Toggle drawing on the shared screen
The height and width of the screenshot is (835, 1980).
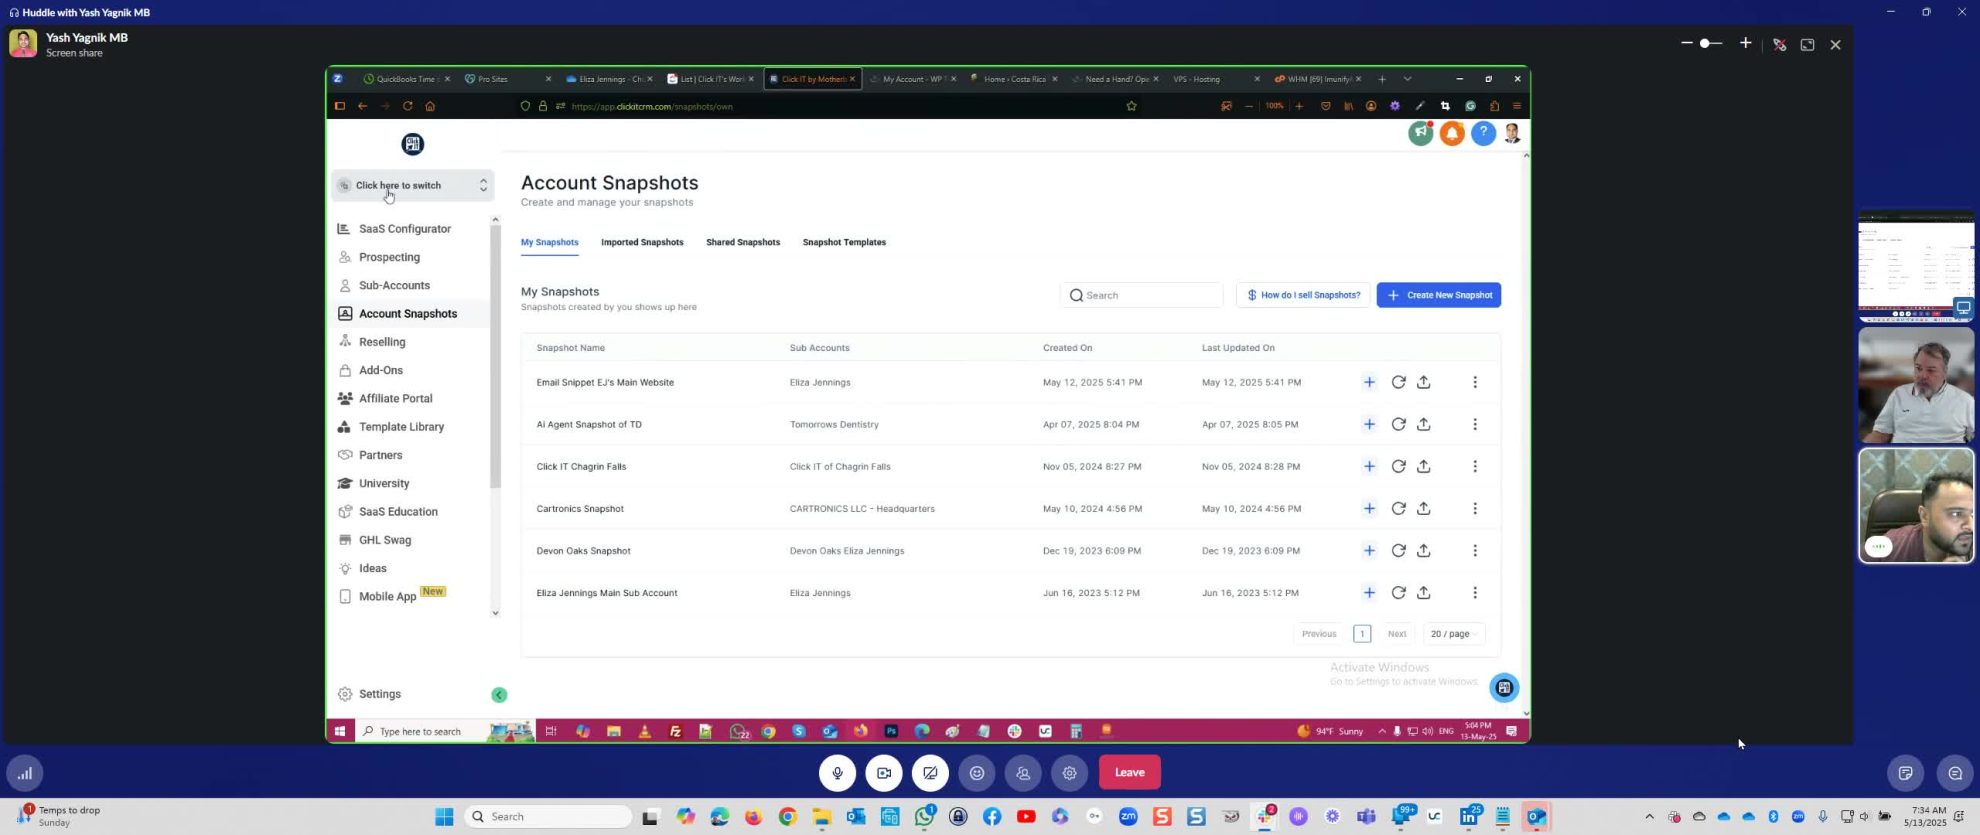(1779, 44)
